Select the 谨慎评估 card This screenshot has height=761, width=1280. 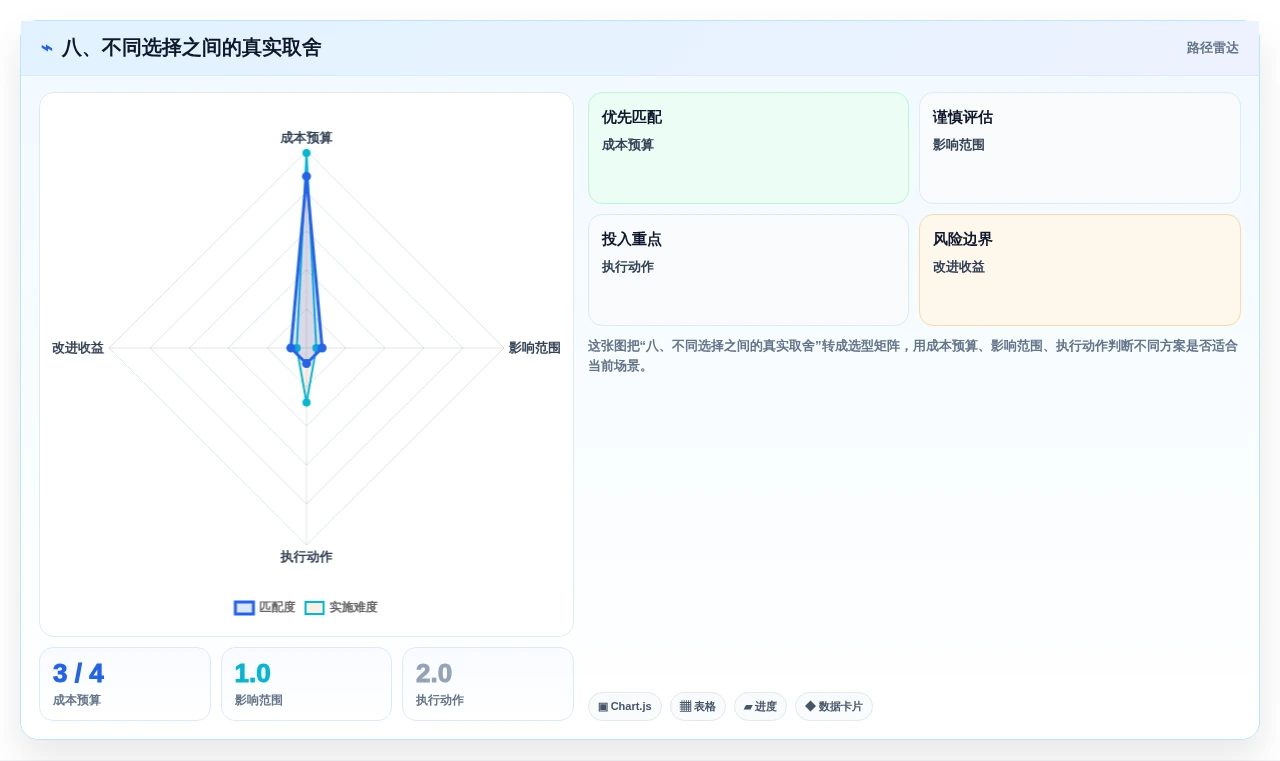[x=1080, y=148]
